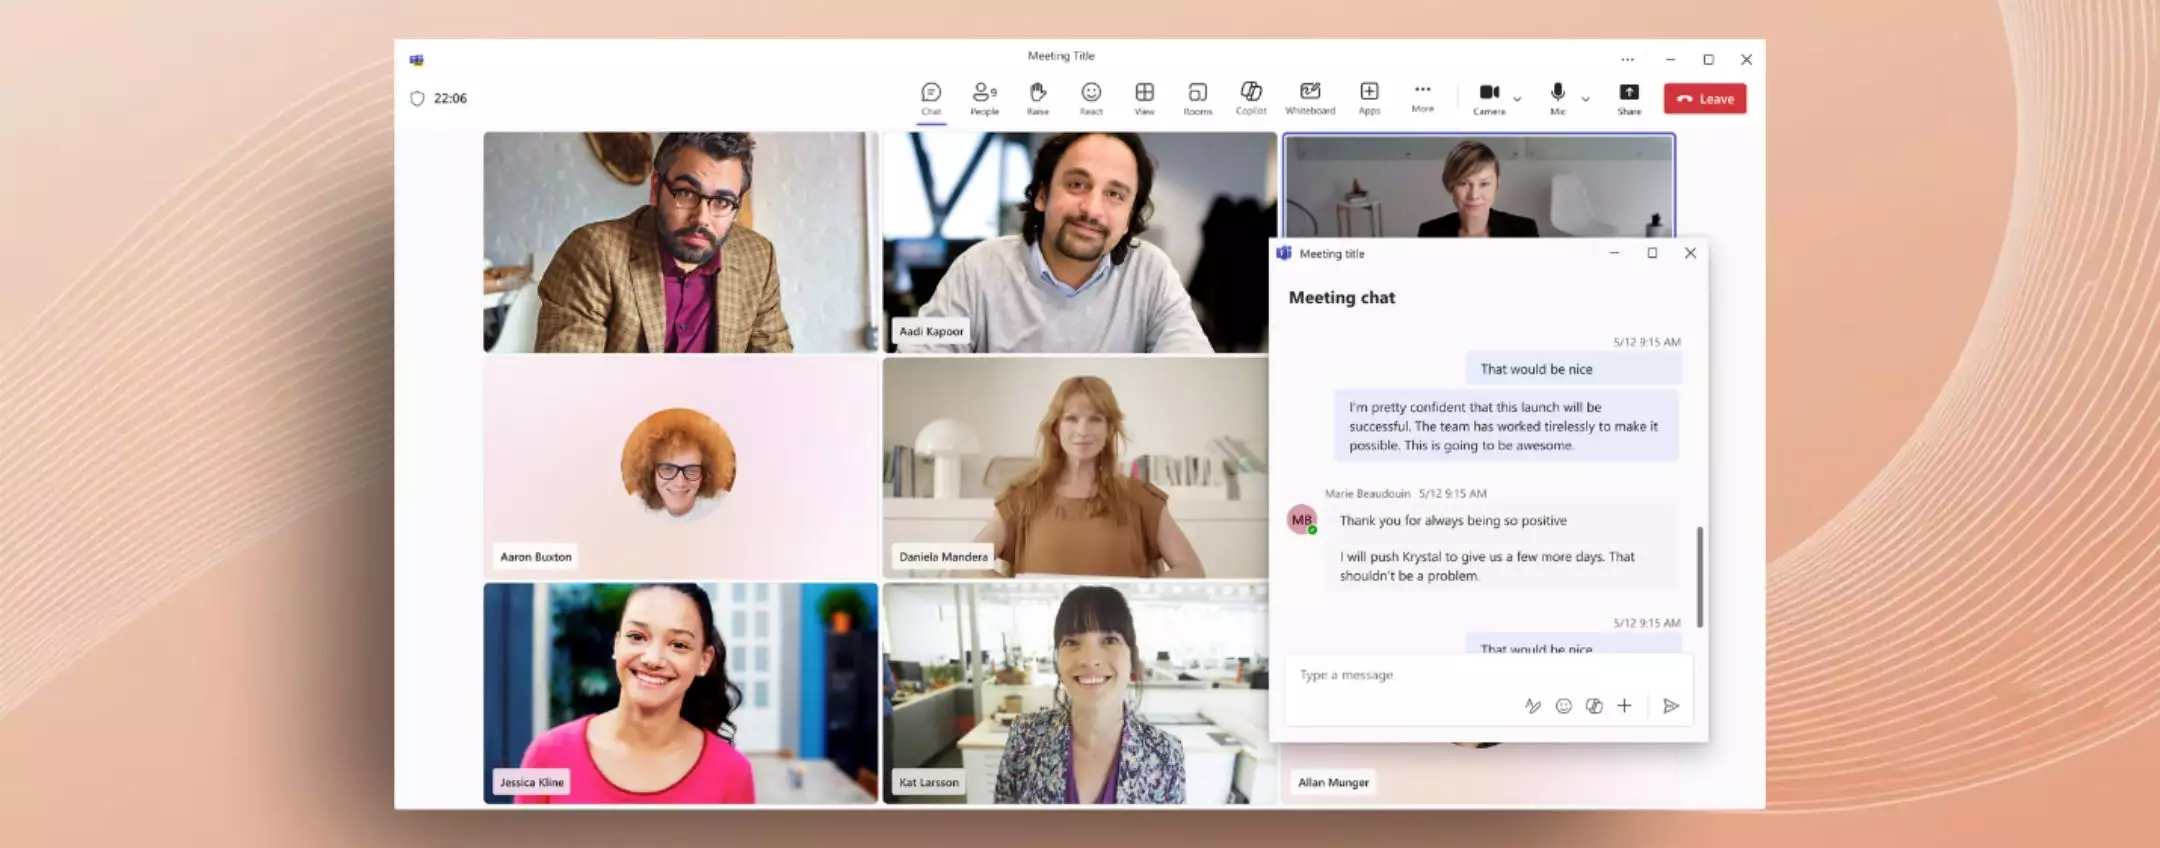Viewport: 2160px width, 848px height.
Task: Click the 22:06 meeting timer
Action: click(x=450, y=98)
